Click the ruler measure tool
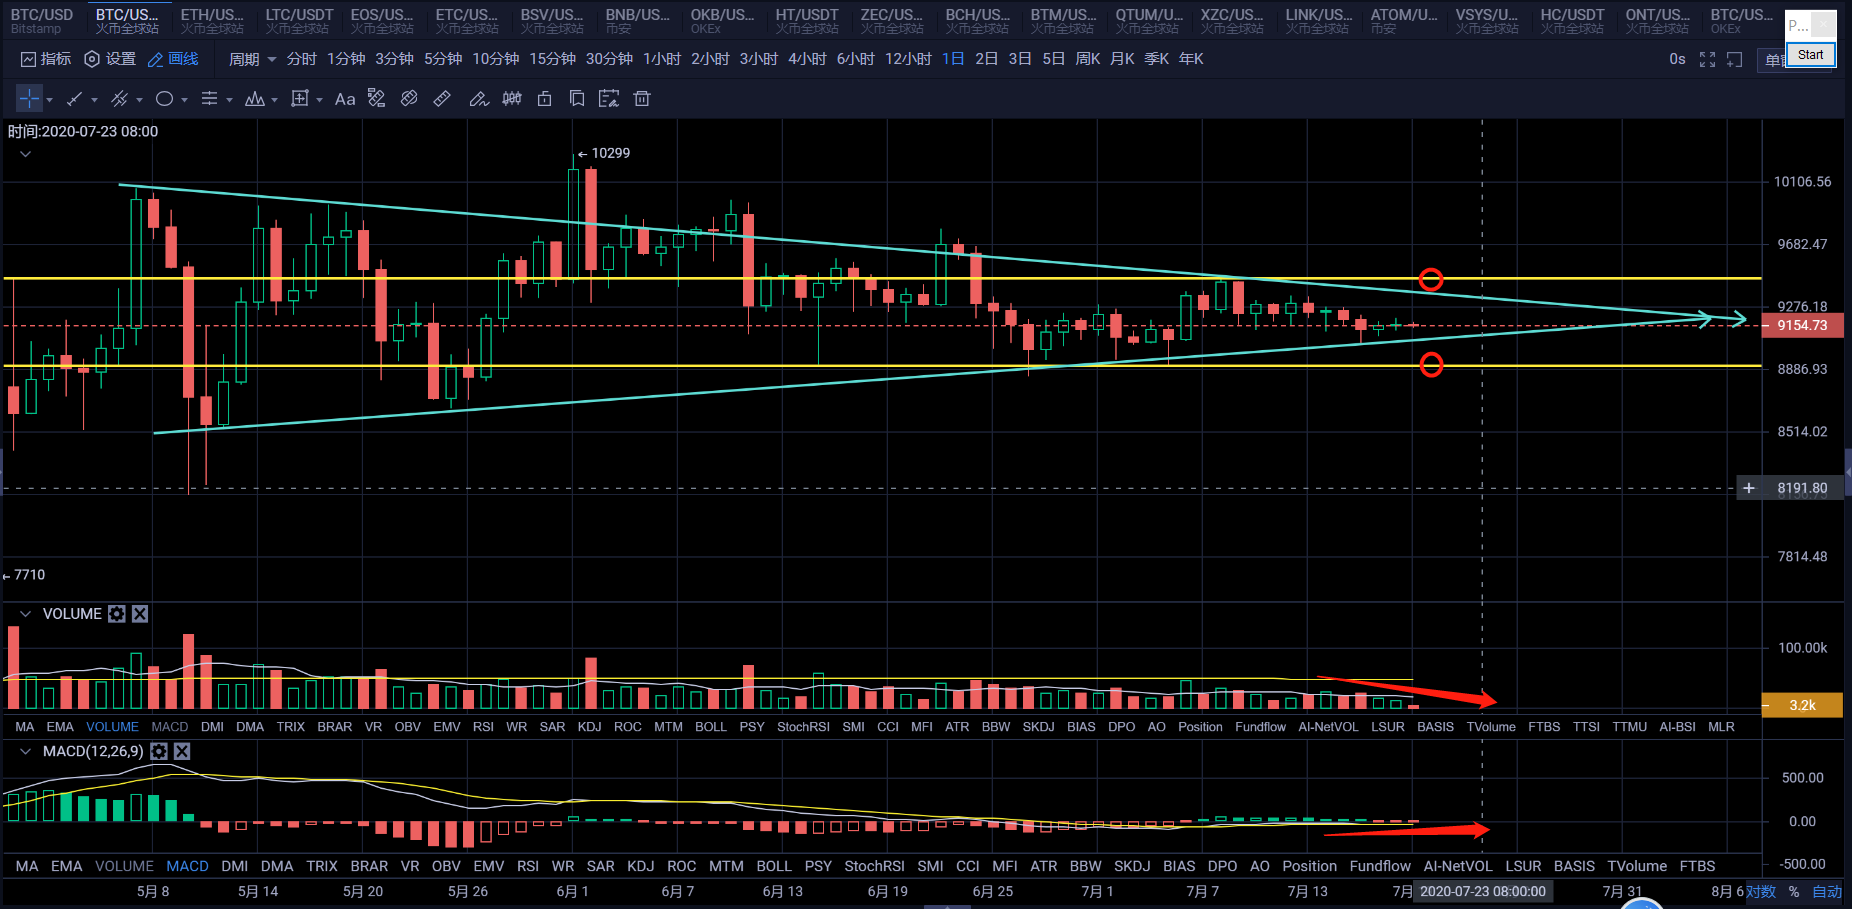Image resolution: width=1852 pixels, height=909 pixels. click(442, 98)
